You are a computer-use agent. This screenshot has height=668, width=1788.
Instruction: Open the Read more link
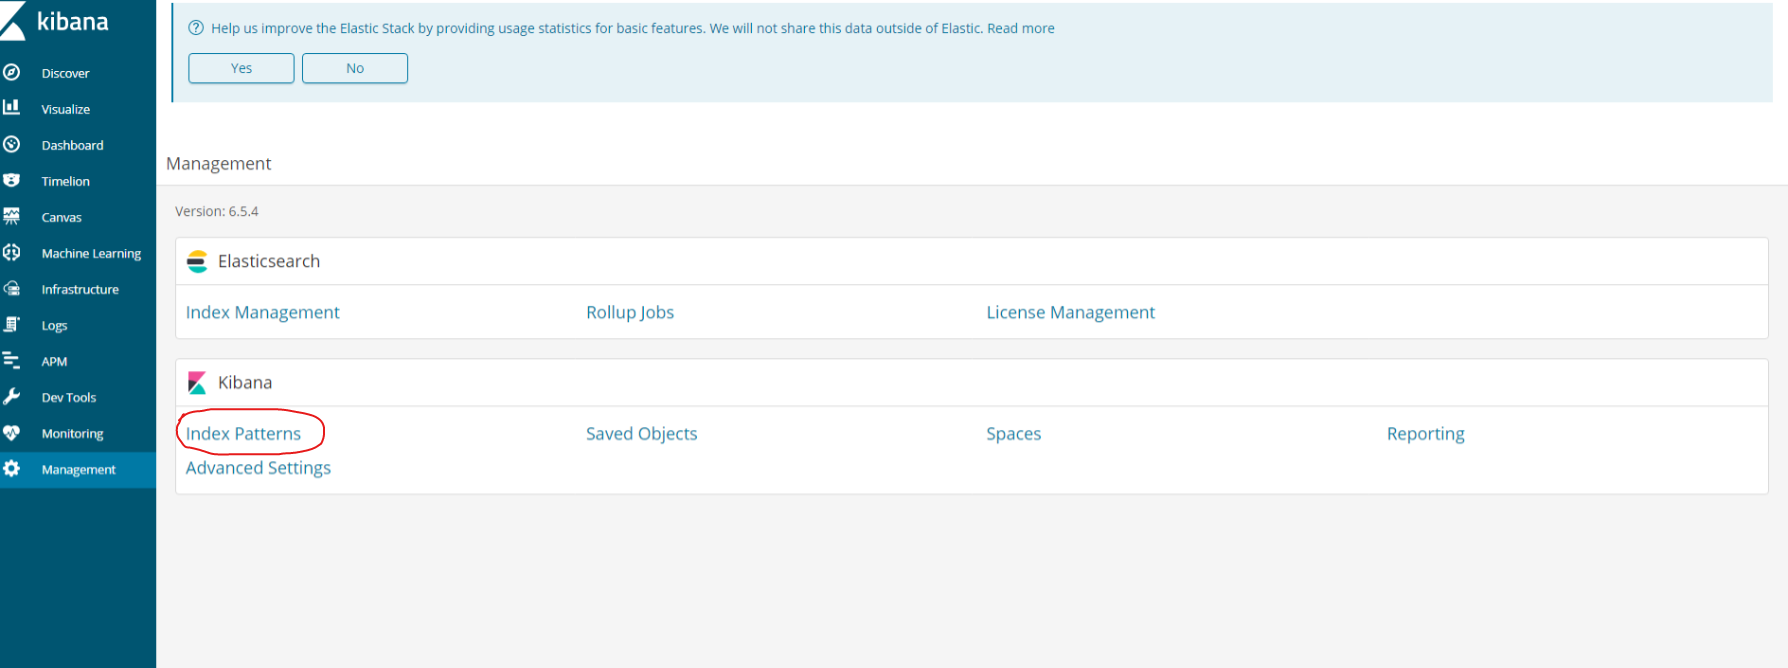coord(1020,28)
